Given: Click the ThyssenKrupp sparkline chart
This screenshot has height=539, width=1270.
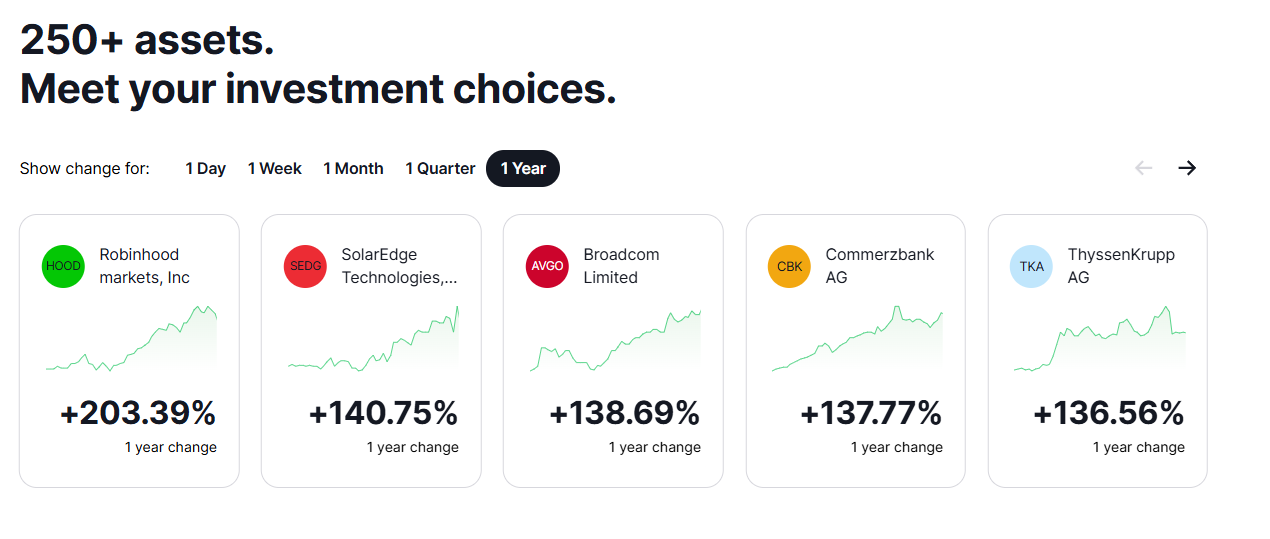Looking at the screenshot, I should coord(1099,341).
